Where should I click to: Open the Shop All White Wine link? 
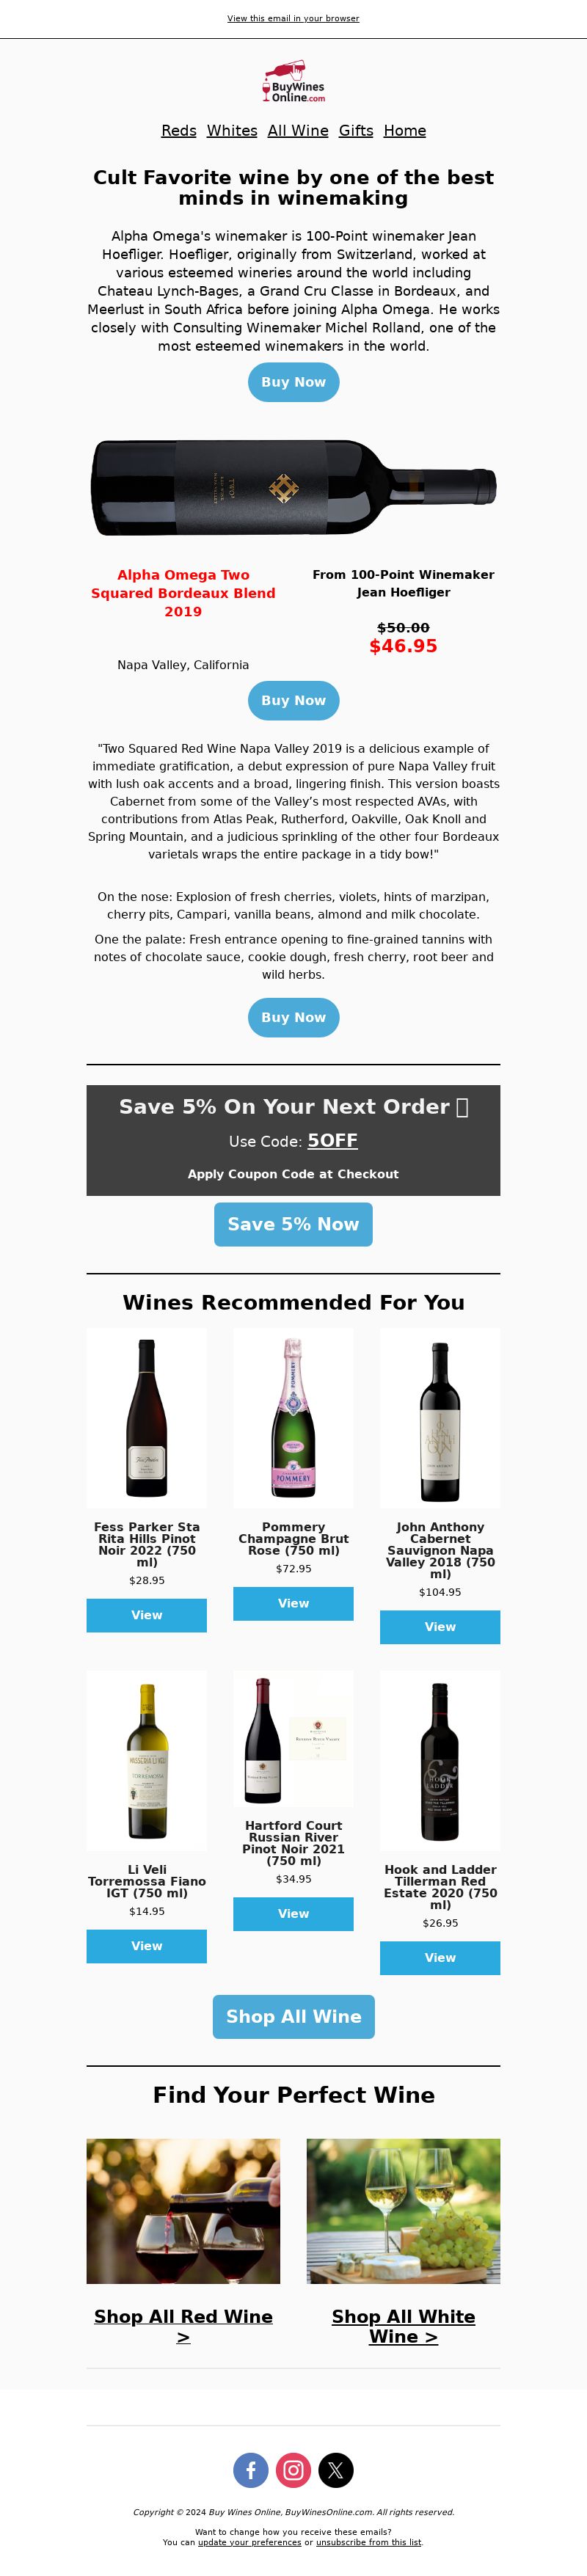pyautogui.click(x=403, y=2326)
